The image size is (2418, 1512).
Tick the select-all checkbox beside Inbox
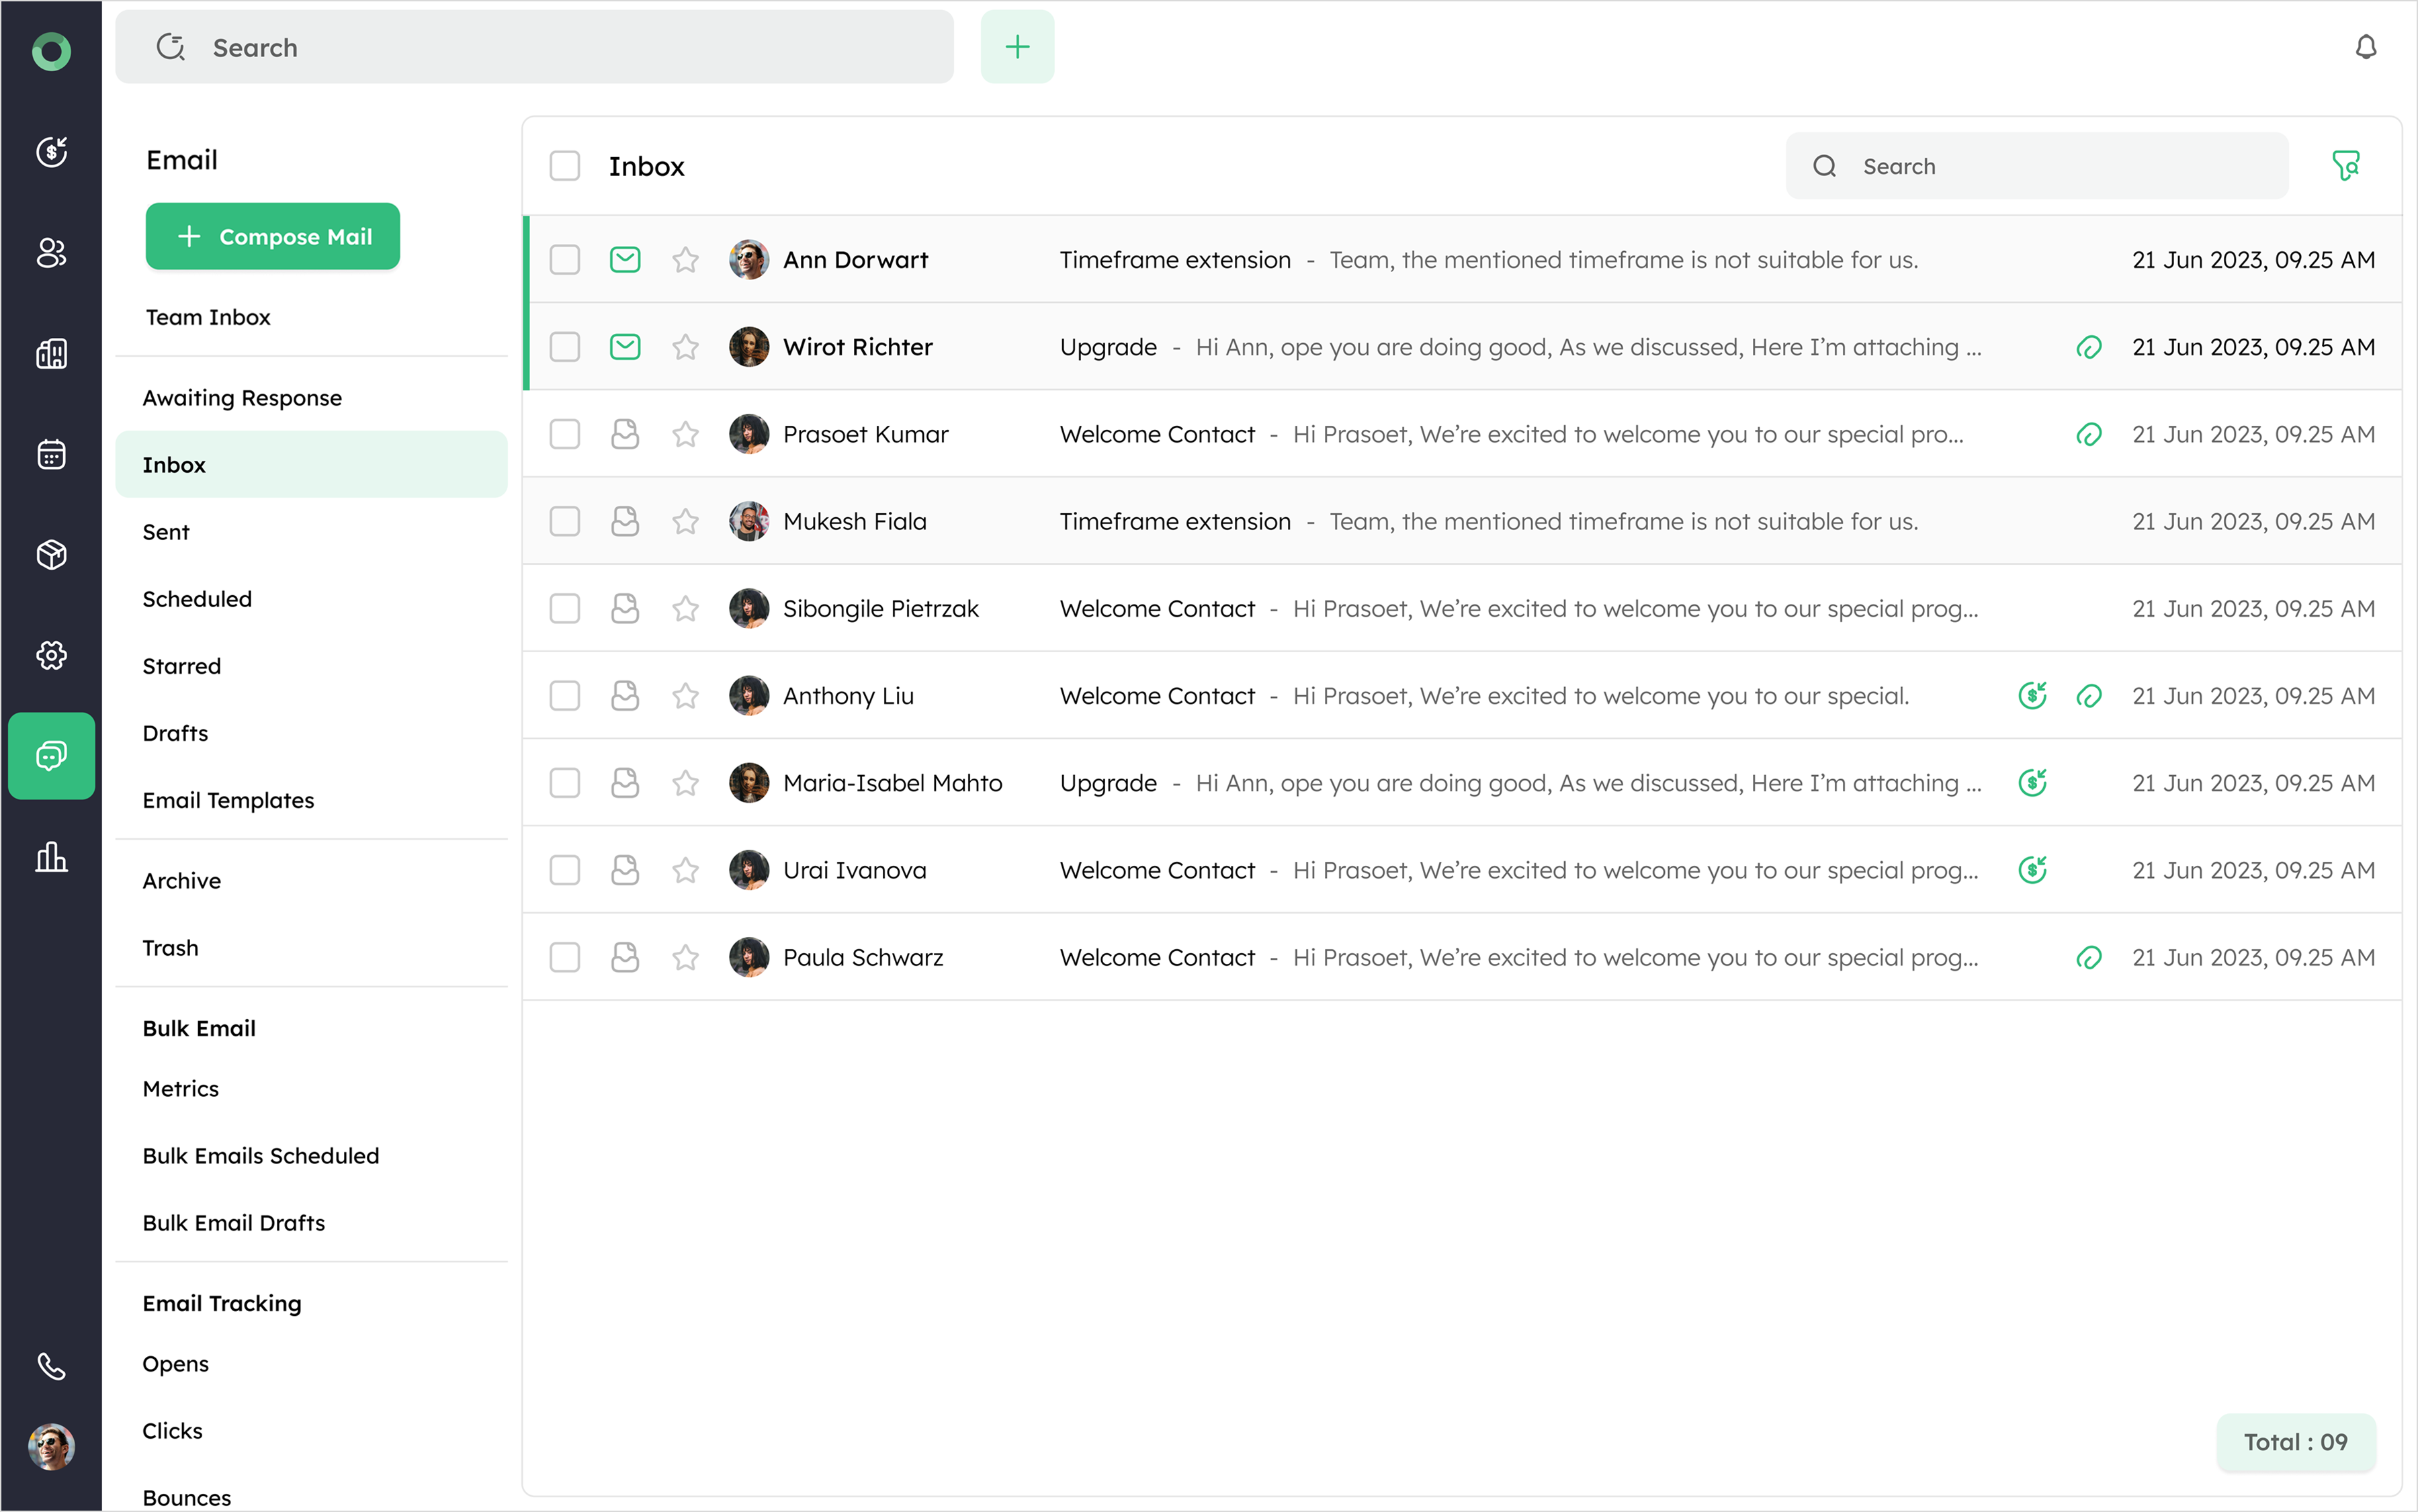565,166
